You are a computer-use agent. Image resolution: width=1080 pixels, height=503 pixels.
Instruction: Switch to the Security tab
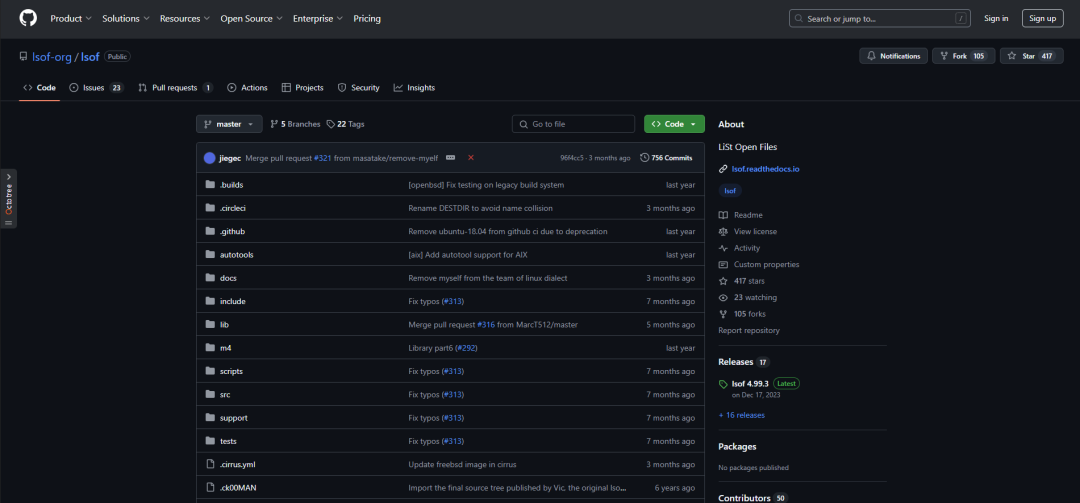pos(358,88)
